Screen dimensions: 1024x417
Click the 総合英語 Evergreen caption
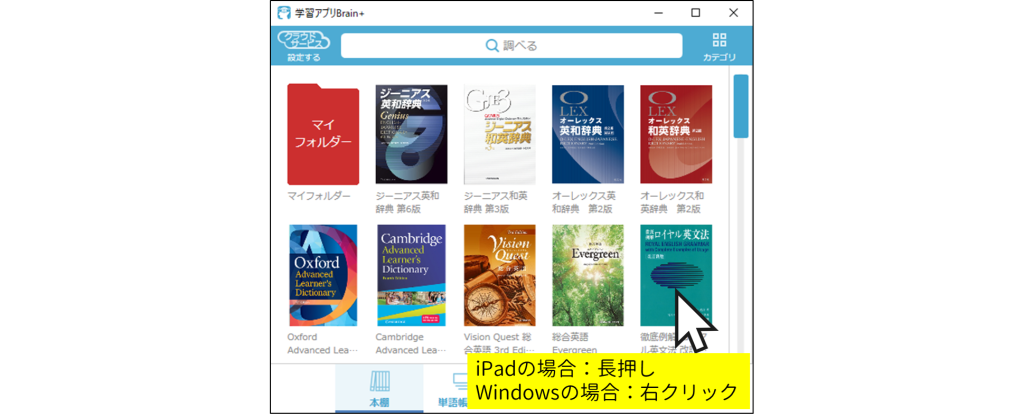(575, 343)
